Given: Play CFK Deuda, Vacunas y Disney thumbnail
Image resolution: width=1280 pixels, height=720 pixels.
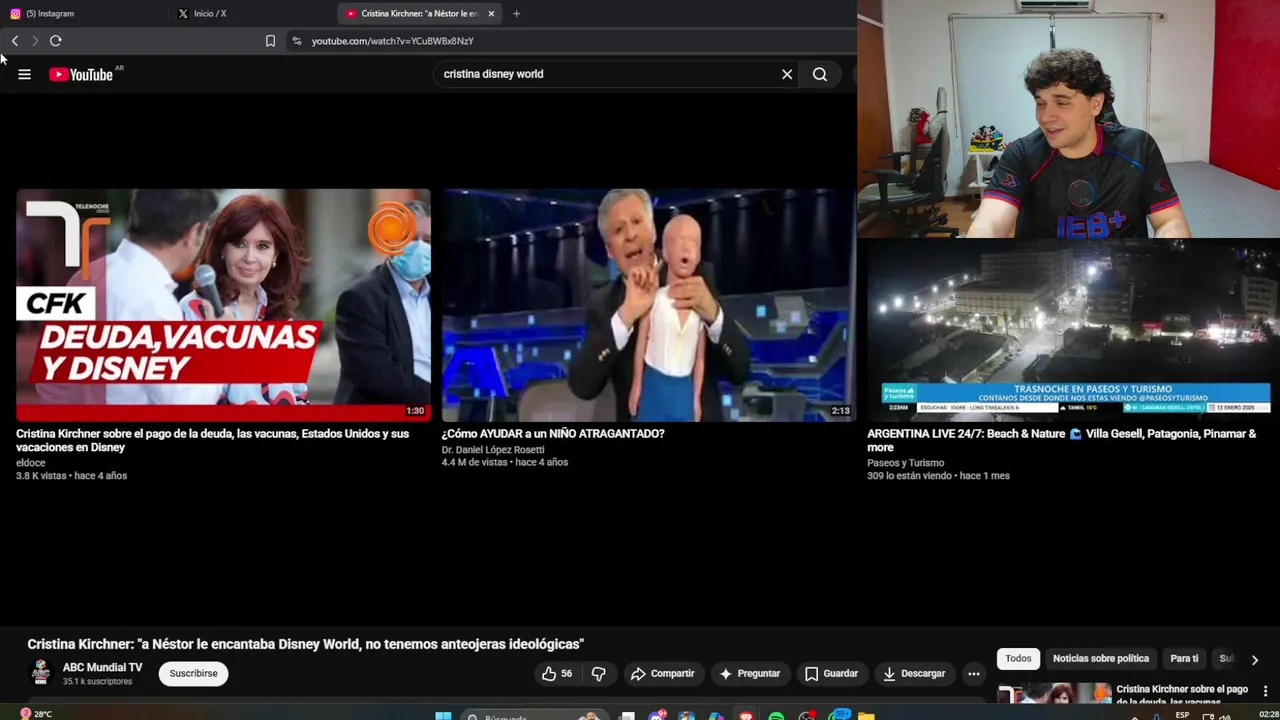Looking at the screenshot, I should pos(223,305).
